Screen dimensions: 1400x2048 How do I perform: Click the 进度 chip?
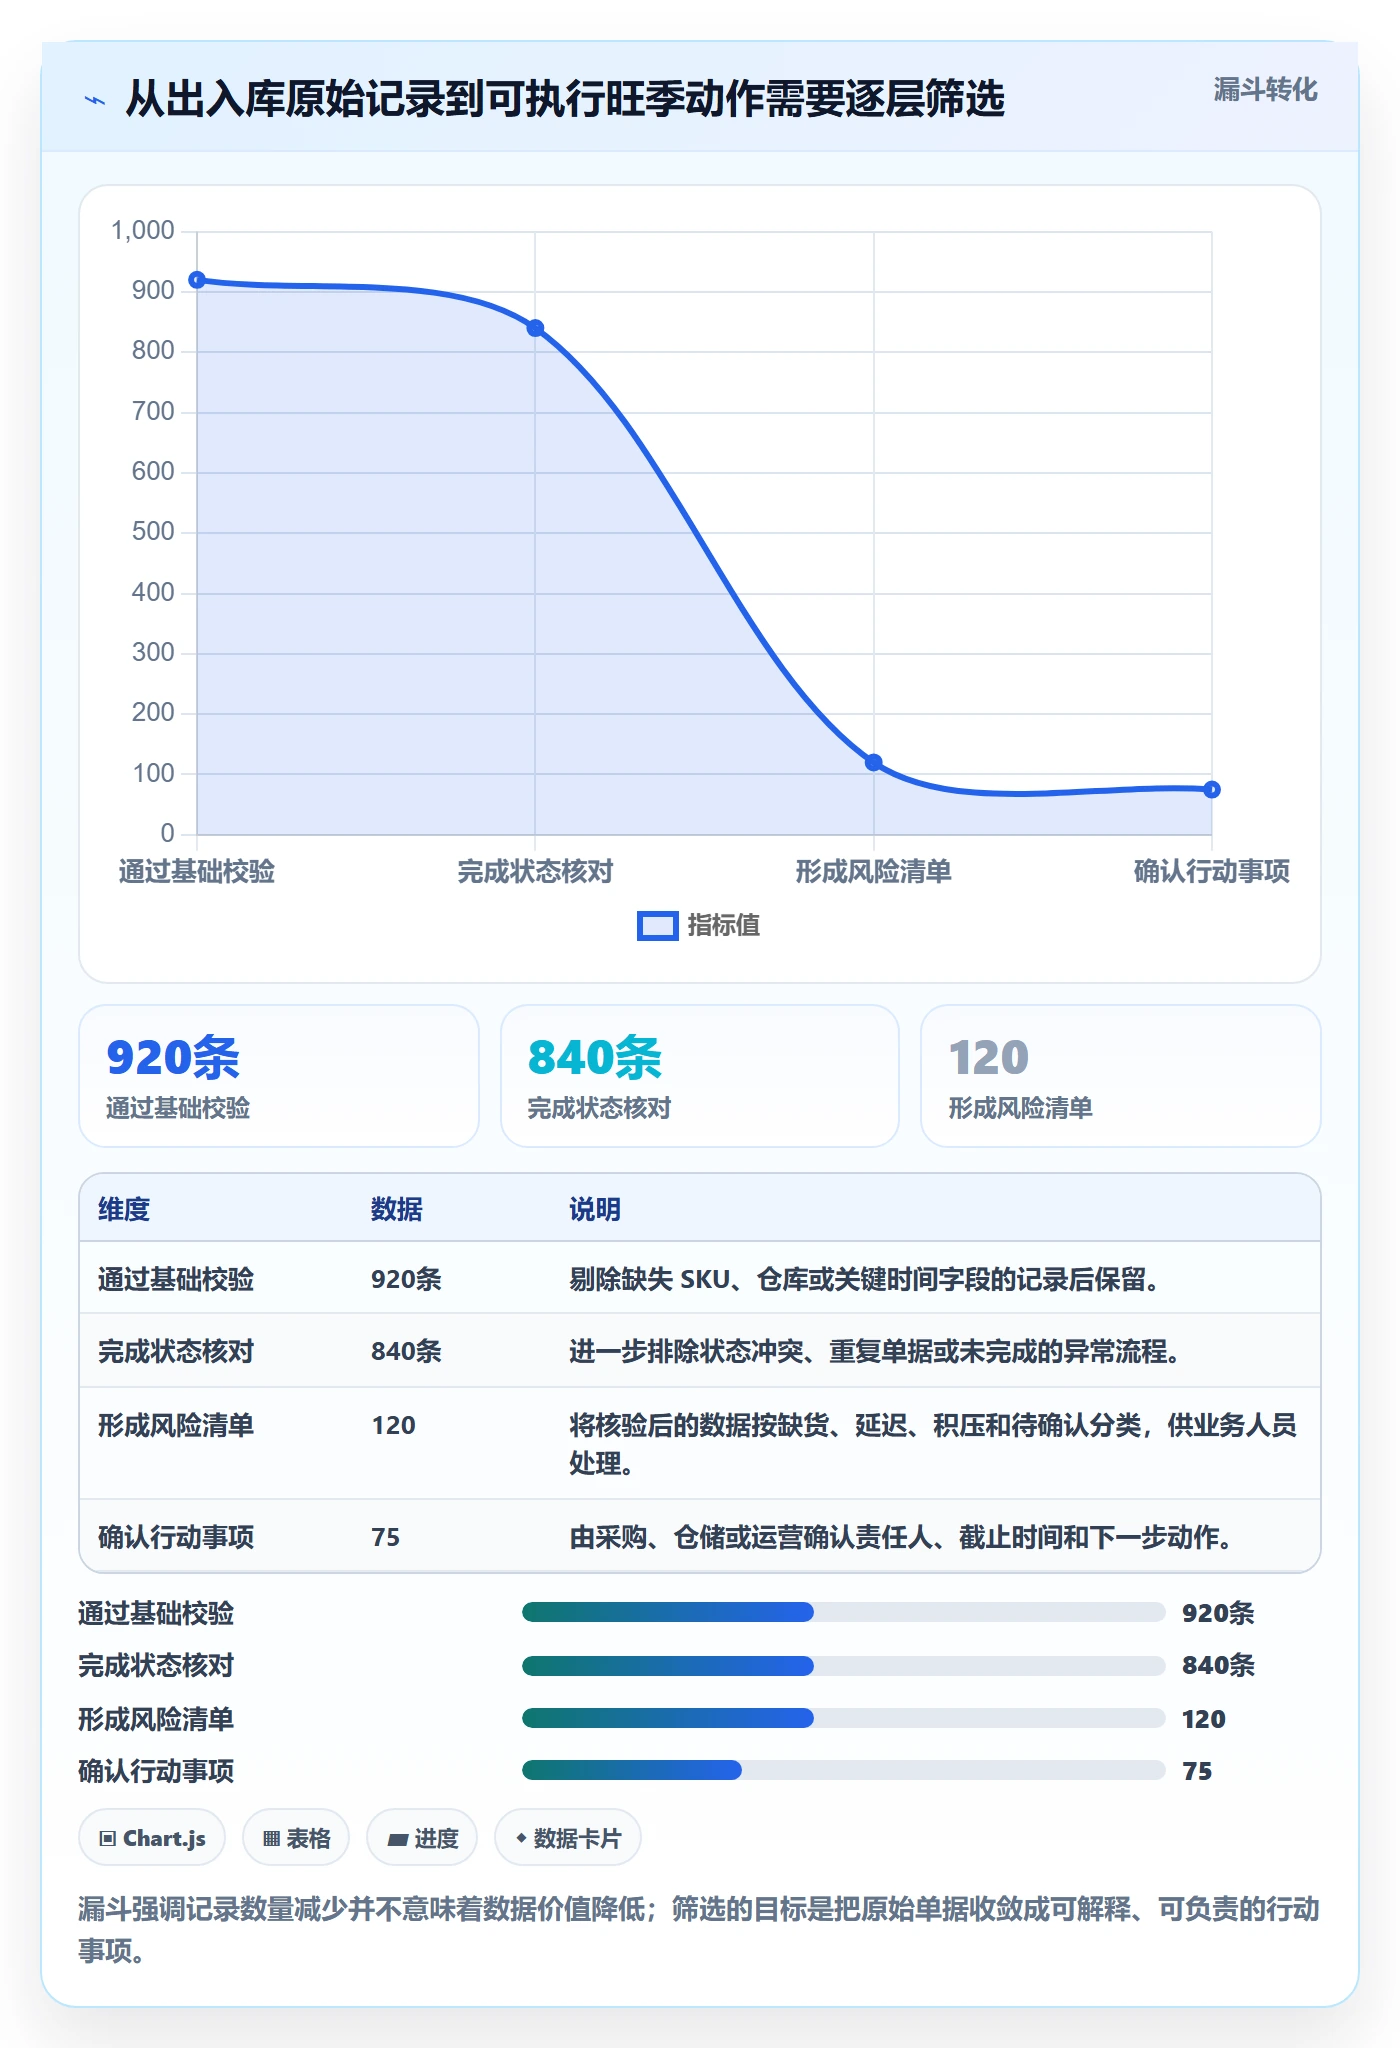click(x=422, y=1838)
